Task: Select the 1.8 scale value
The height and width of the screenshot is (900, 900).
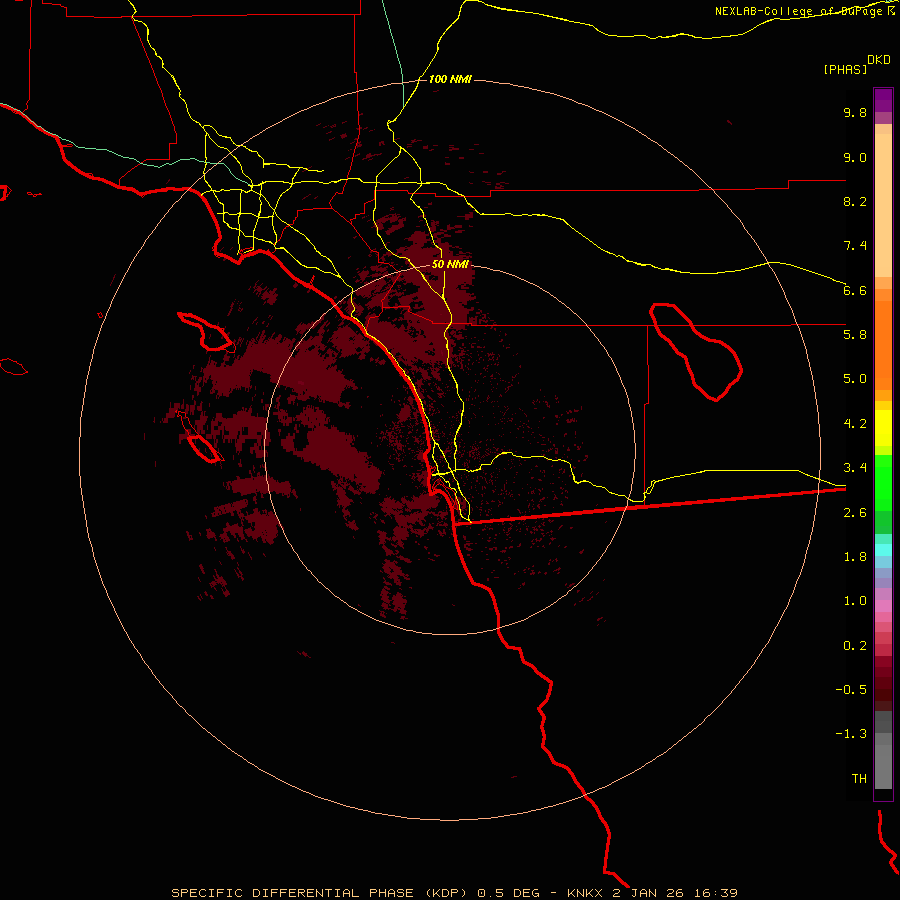Action: (x=855, y=557)
